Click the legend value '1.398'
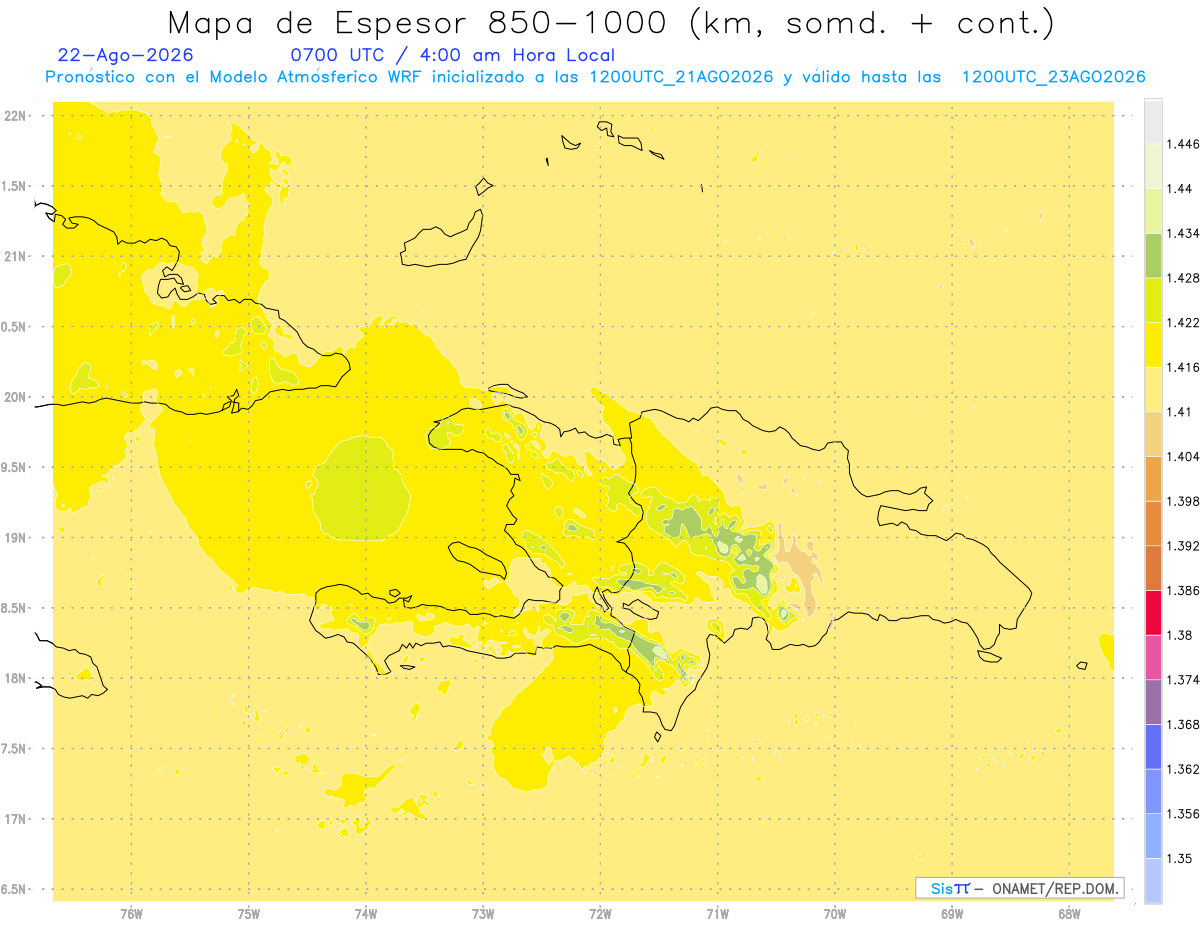1200x927 pixels. point(1183,501)
